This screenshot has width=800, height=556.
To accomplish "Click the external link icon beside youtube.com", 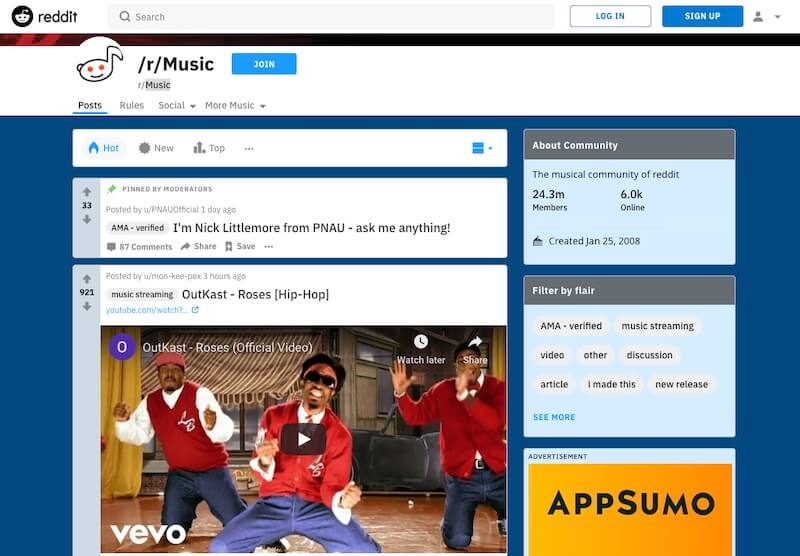I will click(x=195, y=310).
